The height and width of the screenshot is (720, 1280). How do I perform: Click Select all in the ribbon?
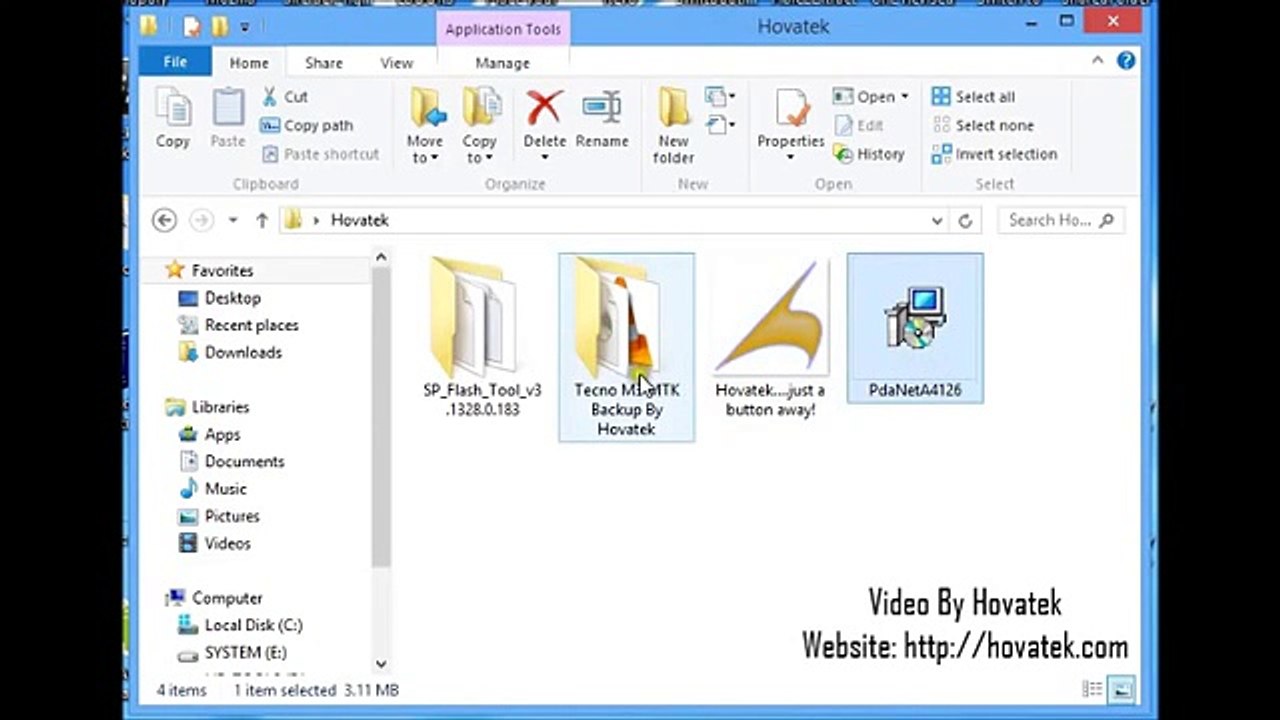(973, 97)
